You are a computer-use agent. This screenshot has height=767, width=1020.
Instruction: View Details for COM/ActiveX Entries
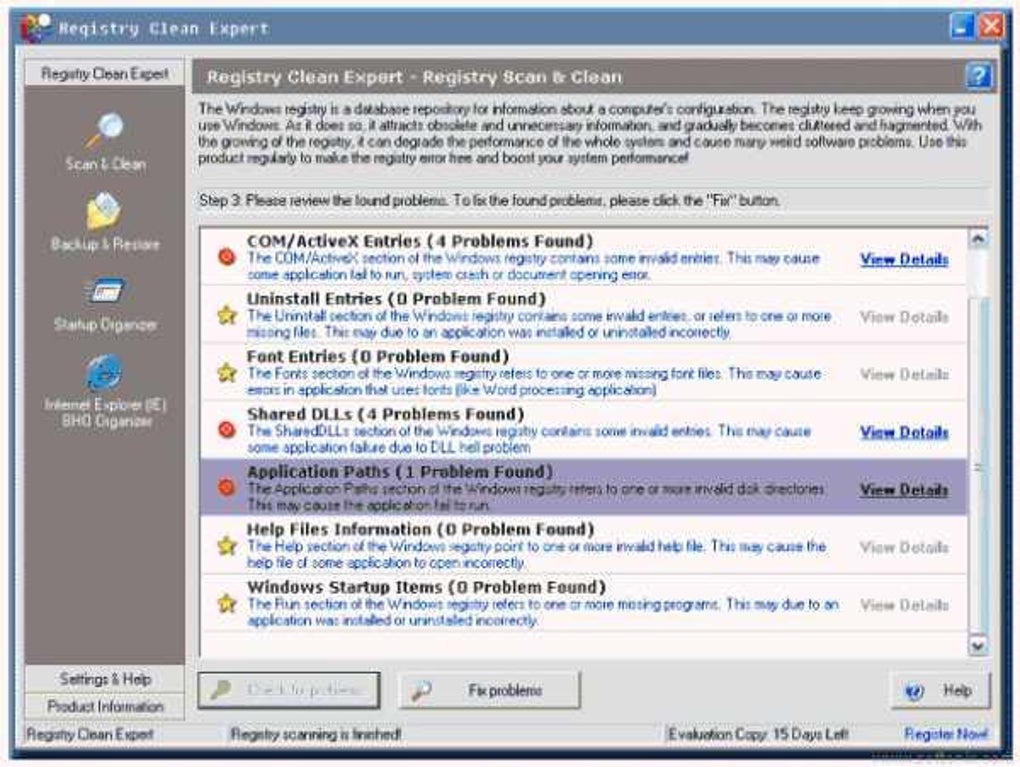tap(904, 259)
